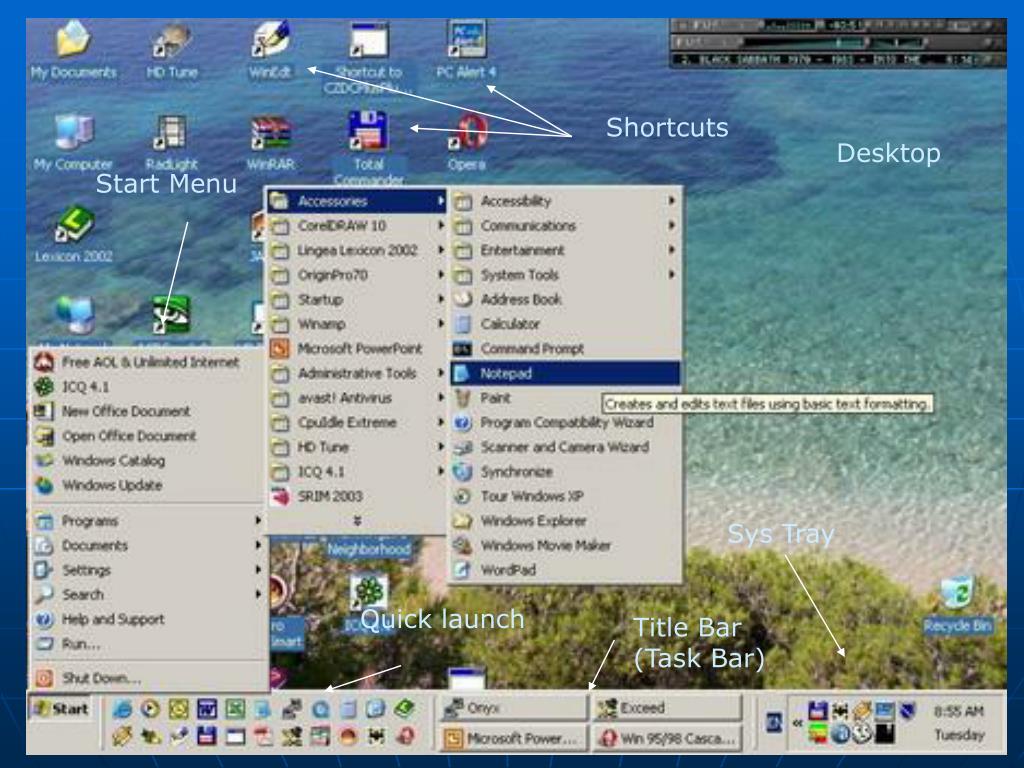
Task: Select Open Office Document
Action: click(x=148, y=436)
